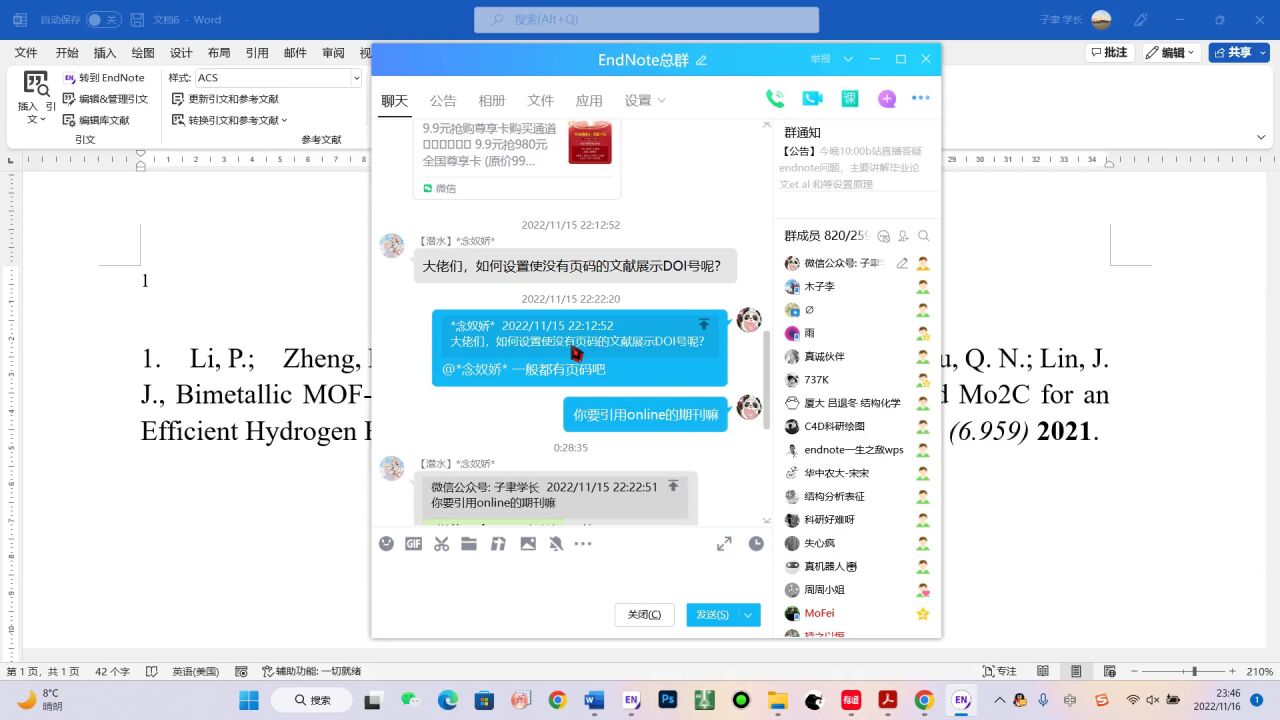Click 更新引文和参考文献 in Word ribbon
Viewport: 1280px width, 720px height.
tap(225, 99)
